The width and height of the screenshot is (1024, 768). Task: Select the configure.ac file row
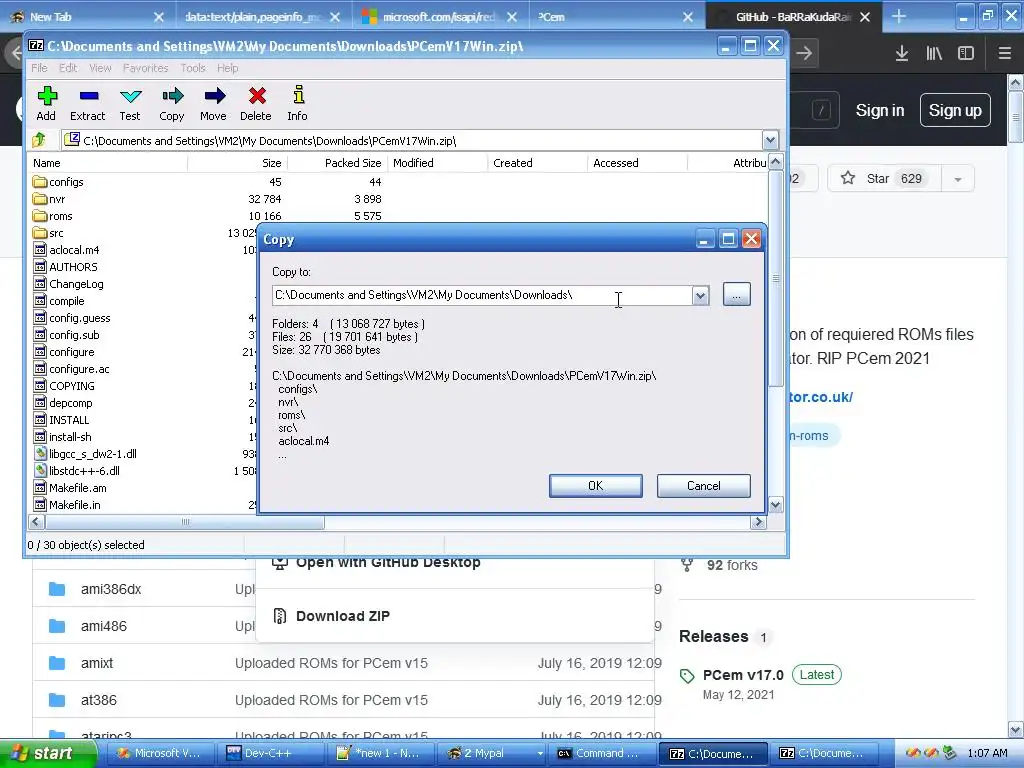(71, 369)
